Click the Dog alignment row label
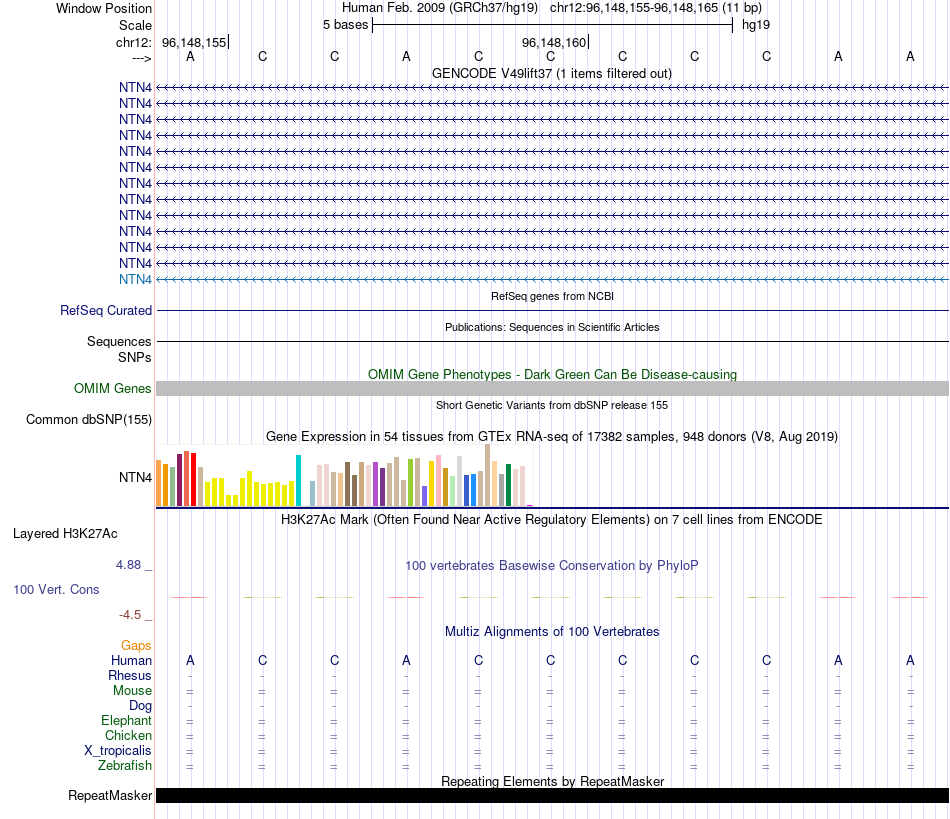Viewport: 950px width, 819px height. tap(140, 706)
